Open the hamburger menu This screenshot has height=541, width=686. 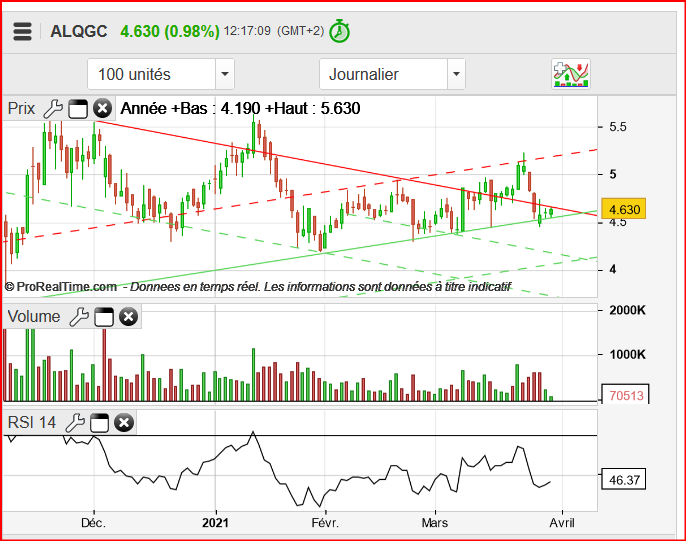[x=22, y=31]
